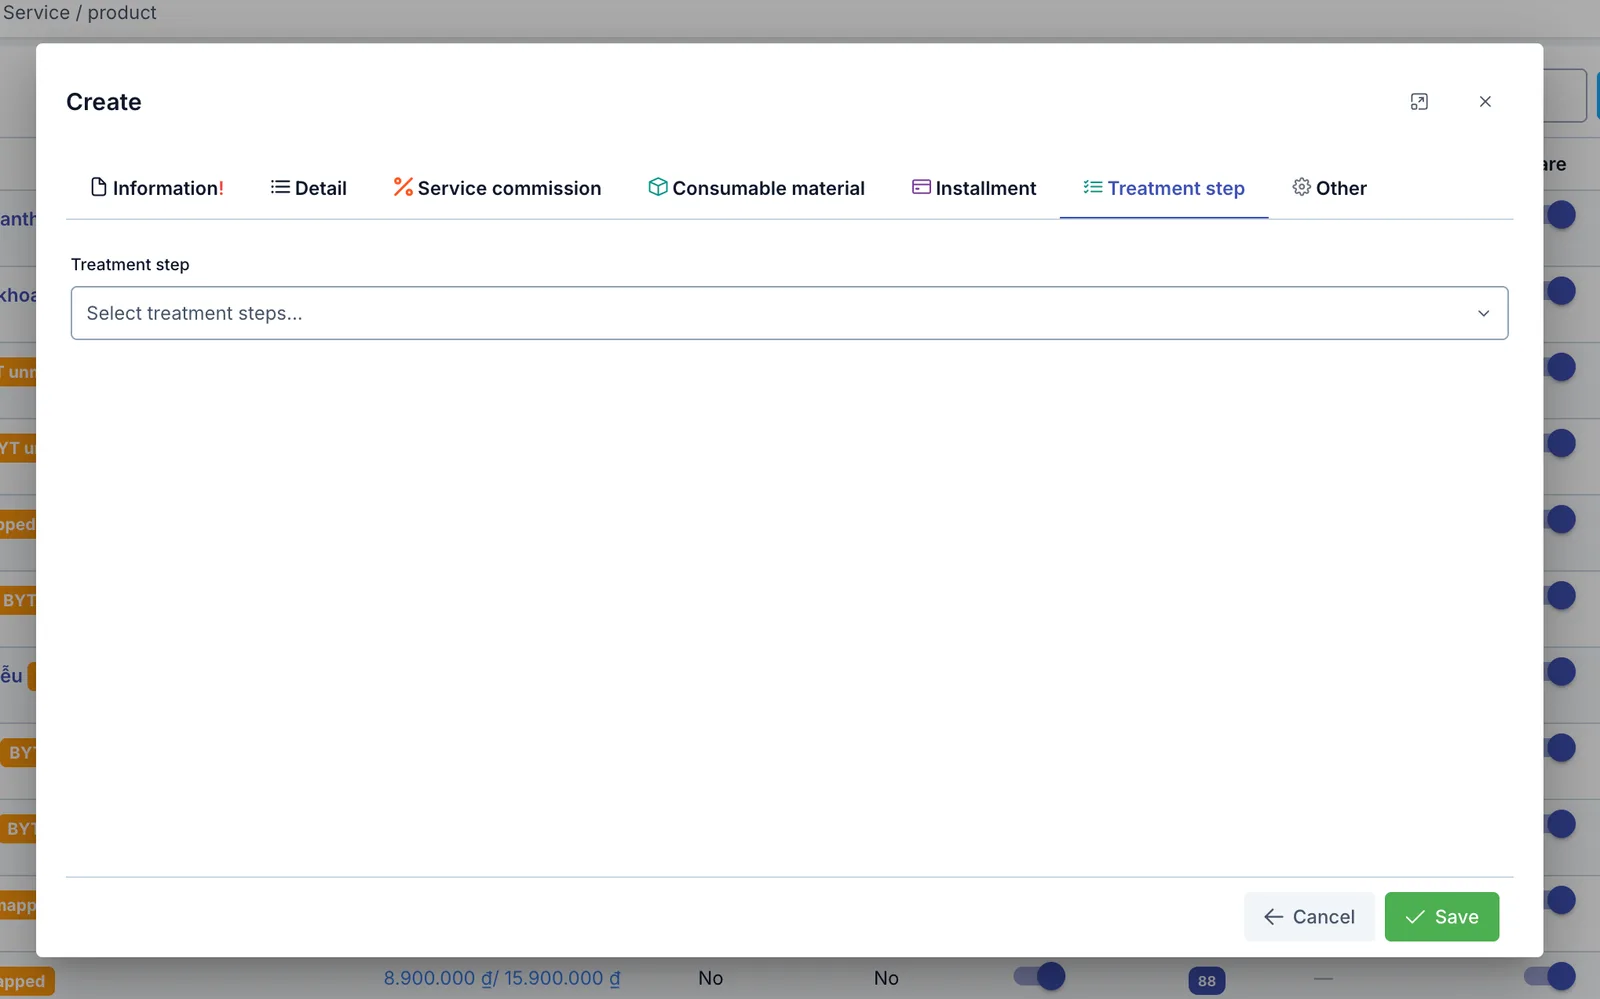Viewport: 1600px width, 999px height.
Task: Click the 88 badge in the background table
Action: [x=1207, y=981]
